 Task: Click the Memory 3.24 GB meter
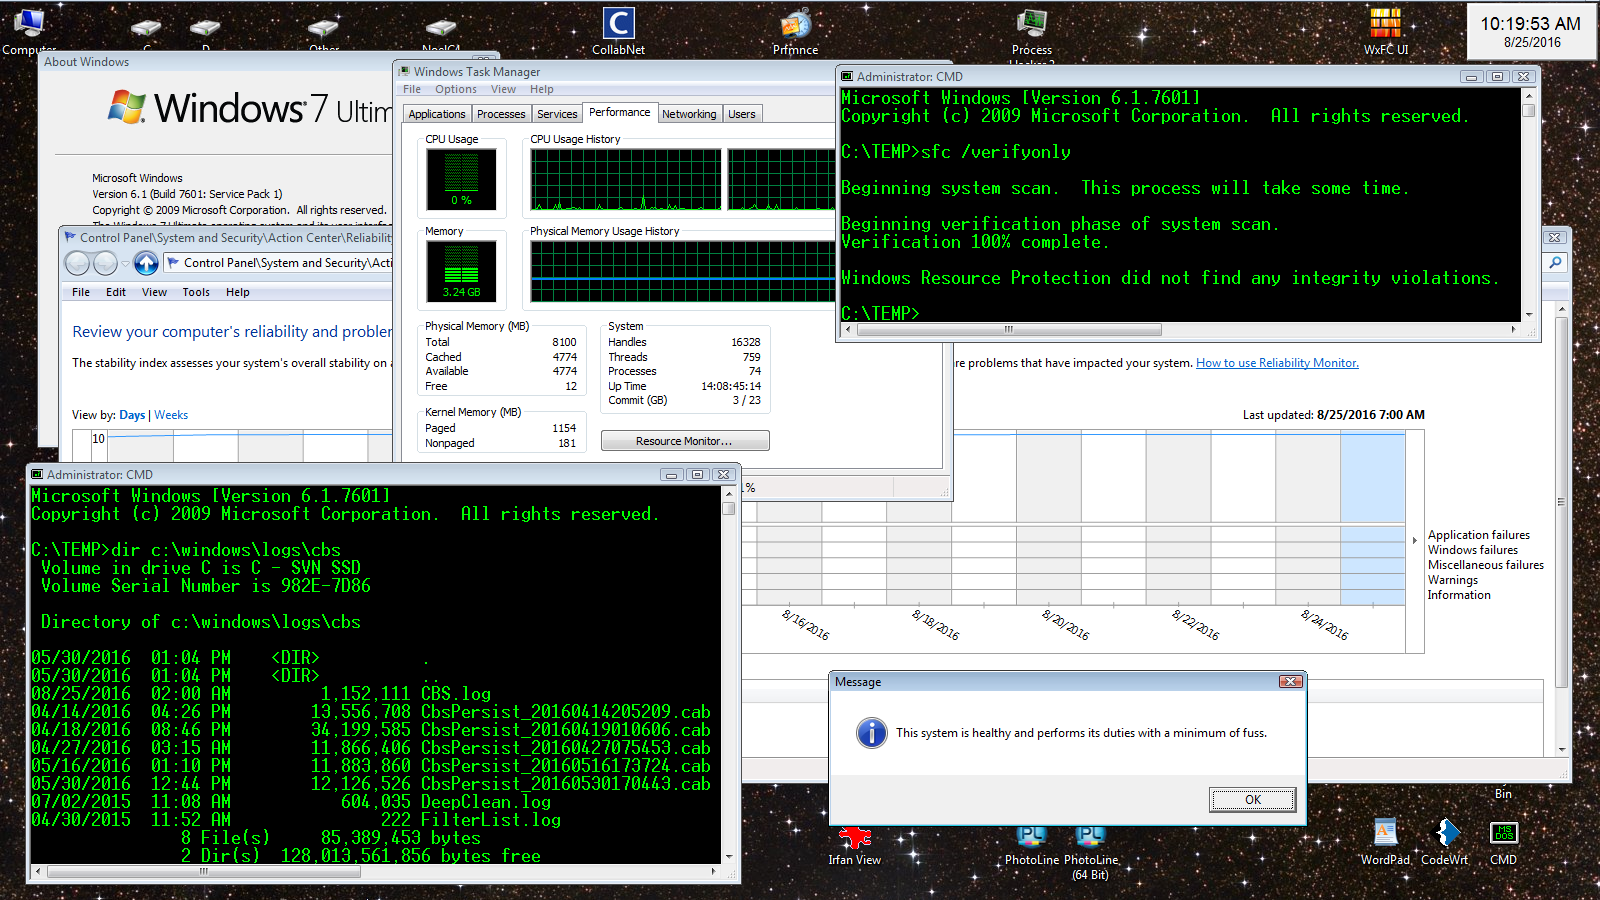coord(461,271)
